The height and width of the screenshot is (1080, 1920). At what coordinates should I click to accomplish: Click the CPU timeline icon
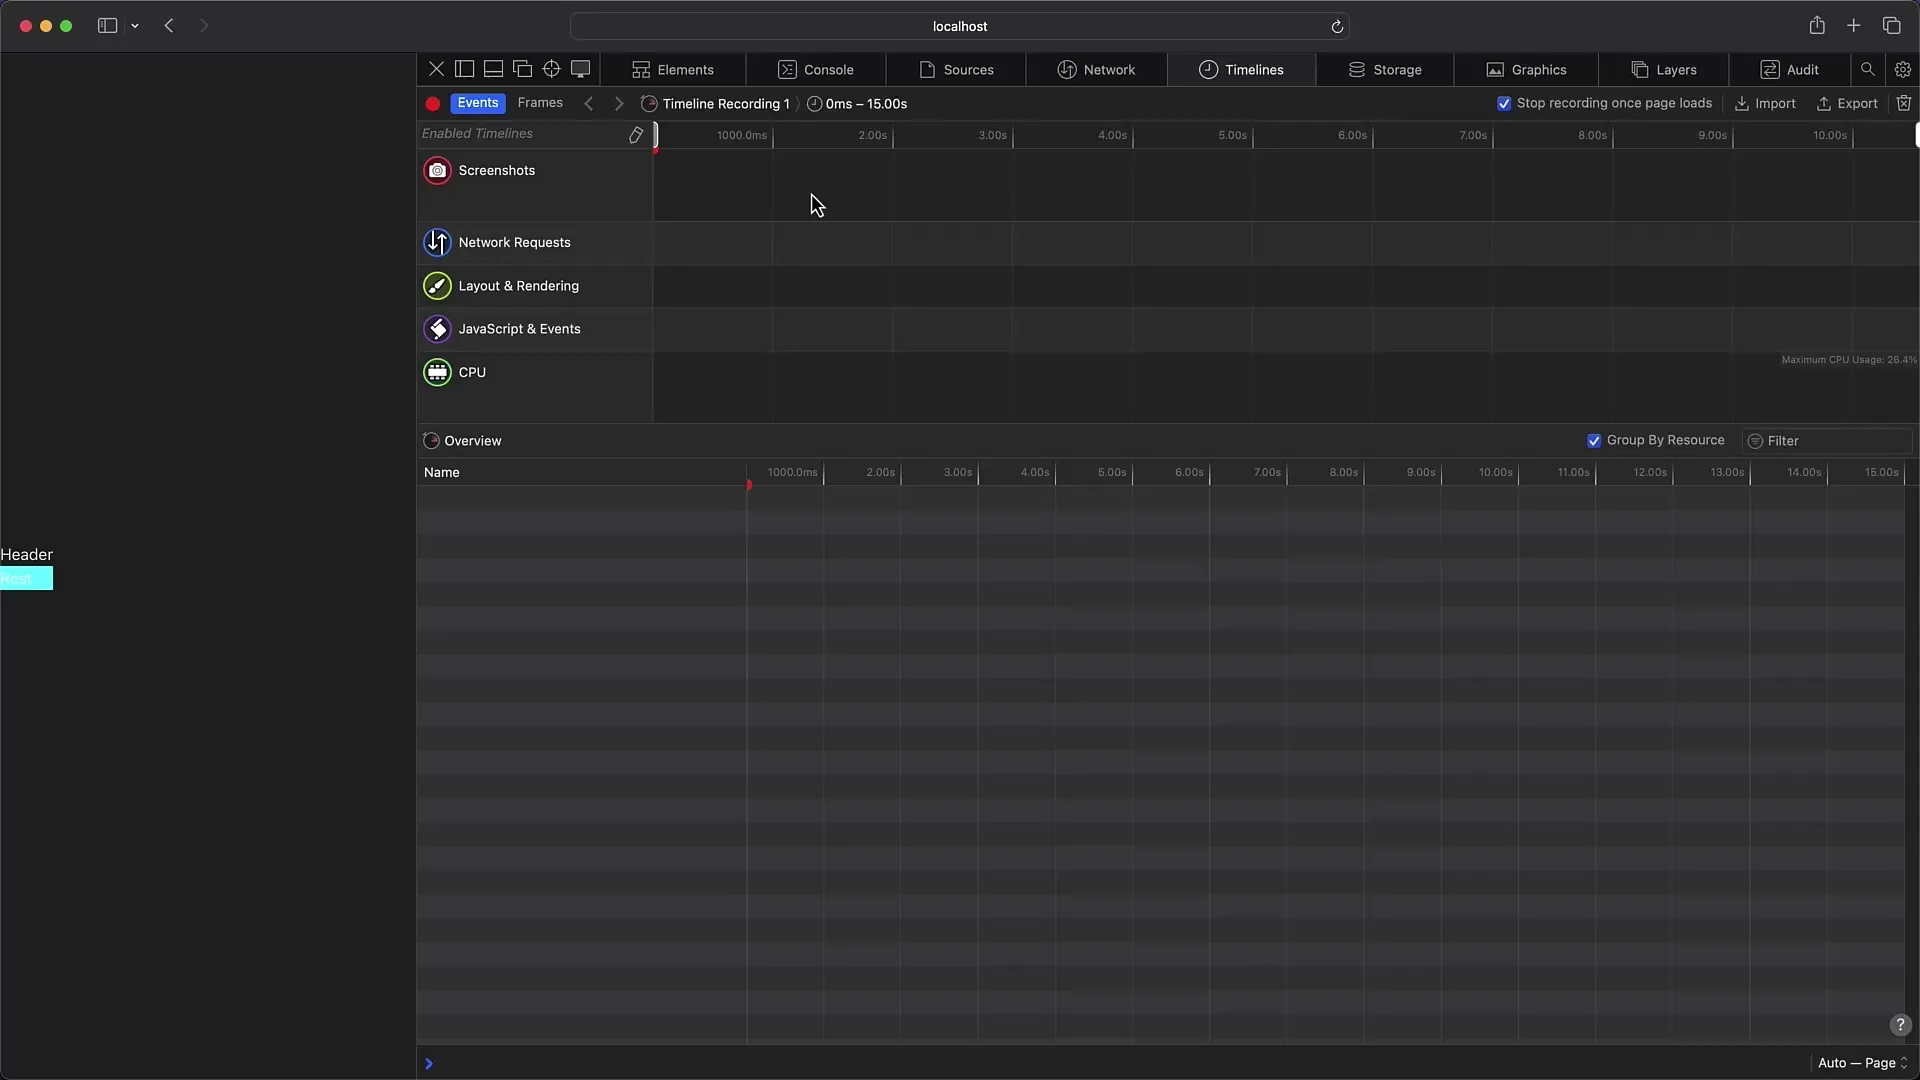click(438, 371)
